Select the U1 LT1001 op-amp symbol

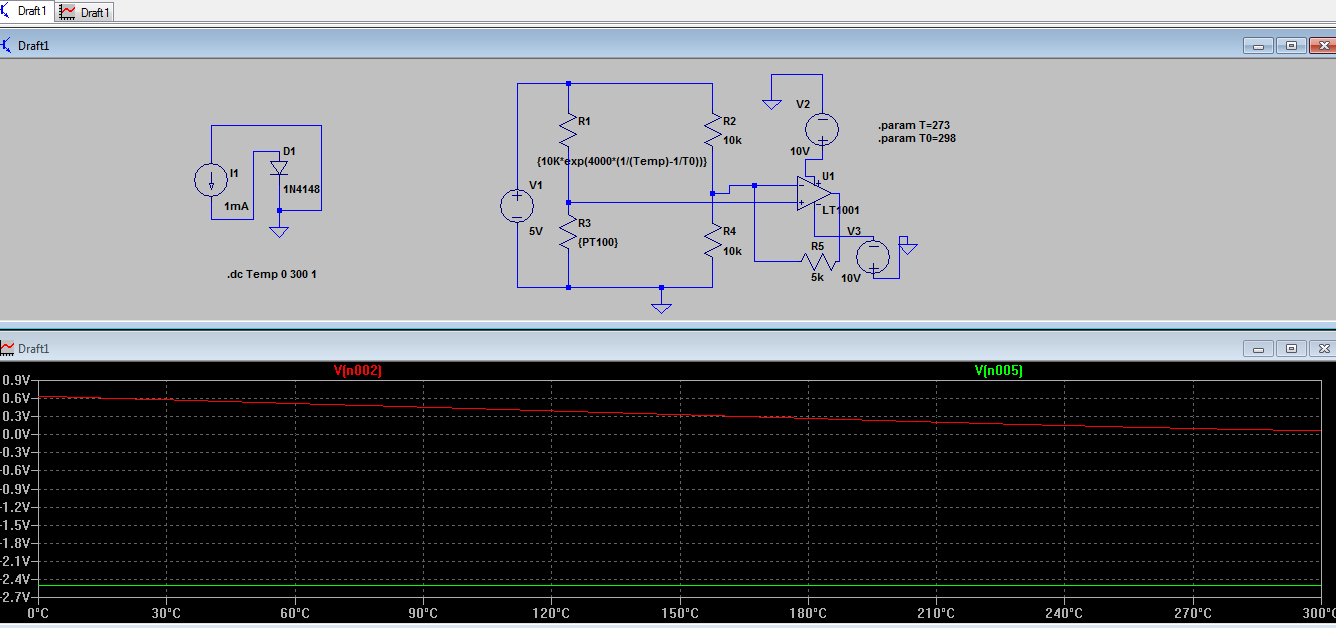pyautogui.click(x=814, y=194)
